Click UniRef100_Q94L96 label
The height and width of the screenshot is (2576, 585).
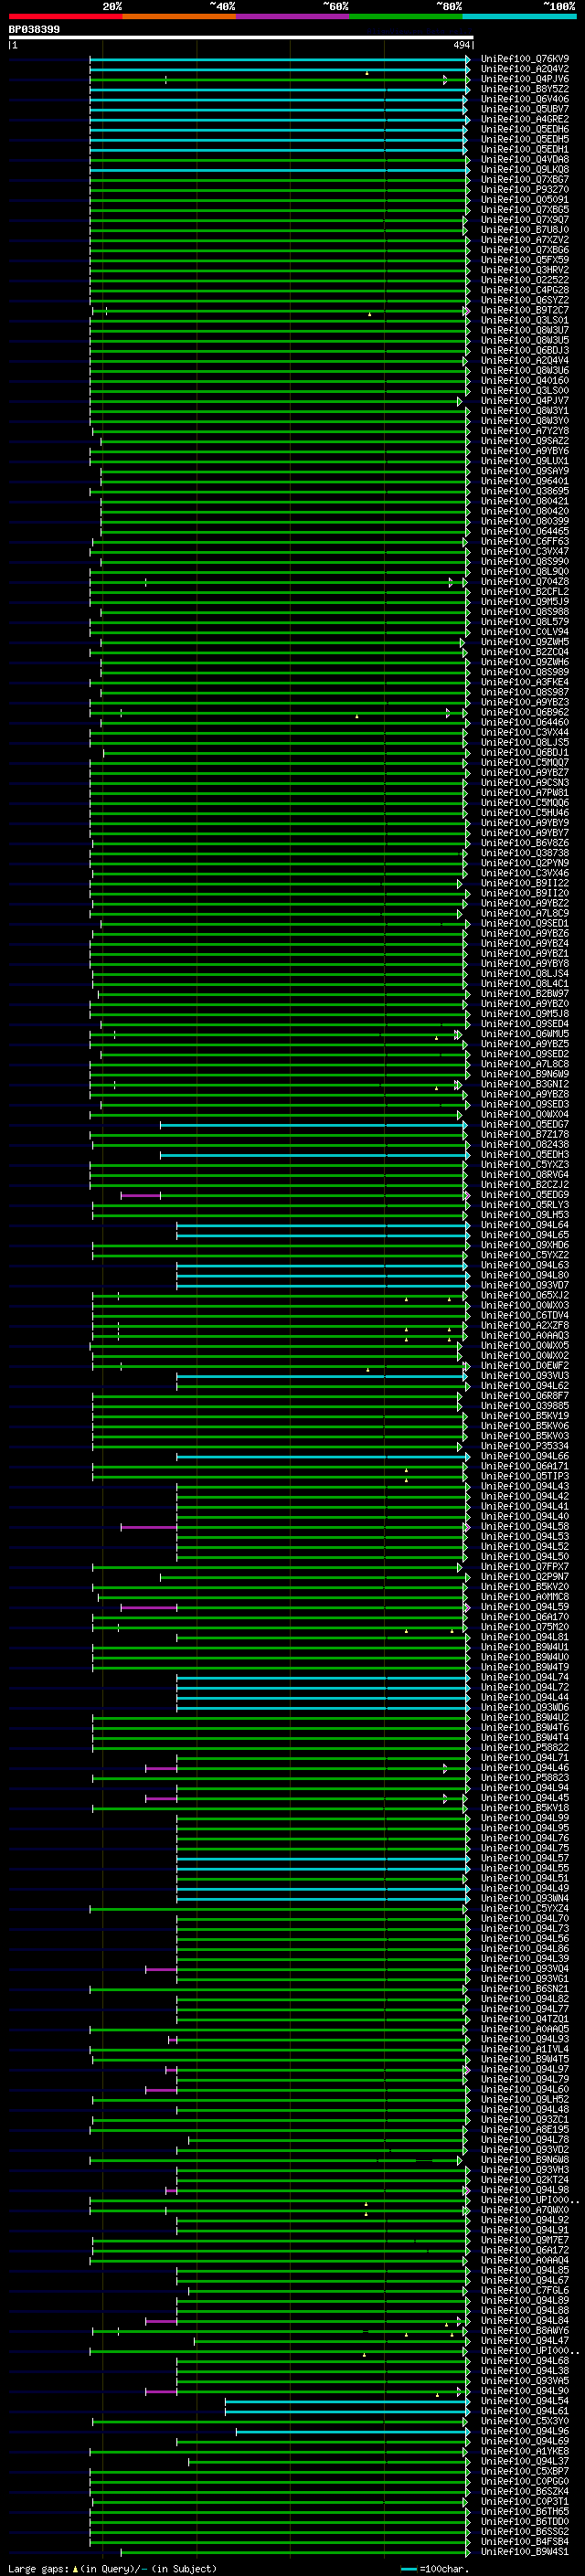(525, 2431)
